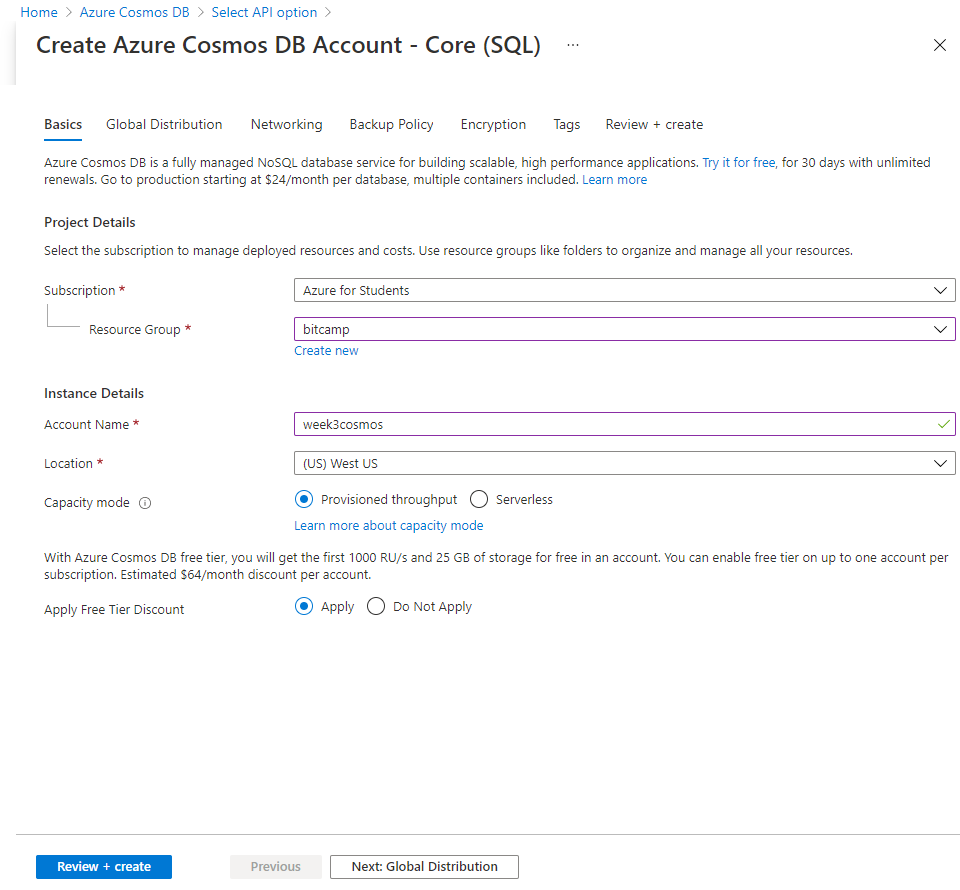
Task: Go to the Encryption tab
Action: pyautogui.click(x=493, y=124)
